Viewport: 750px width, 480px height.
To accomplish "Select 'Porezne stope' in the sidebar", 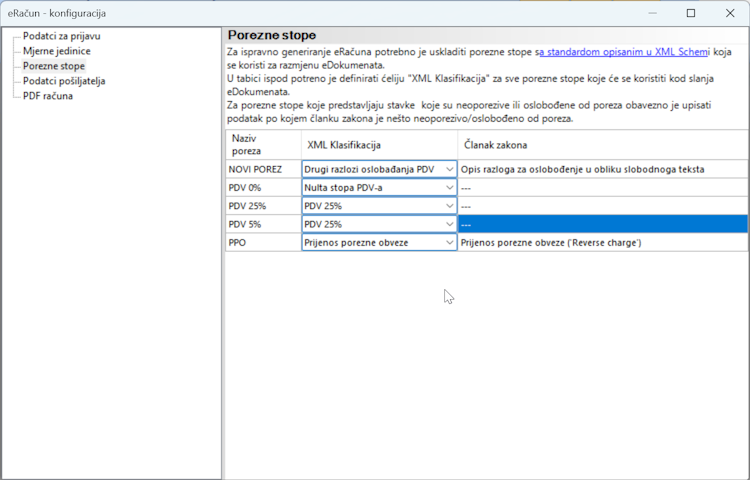I will point(54,66).
